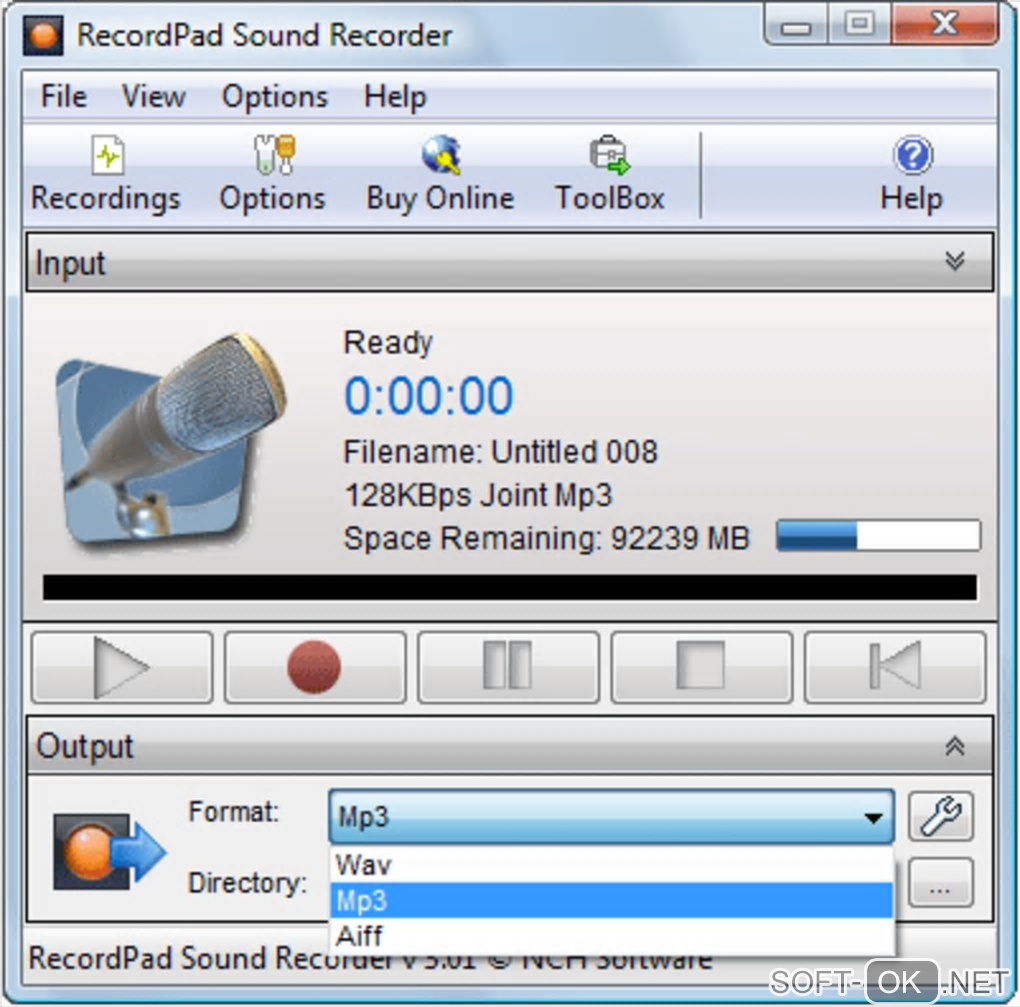The image size is (1020, 1007).
Task: Click the output record-arrow icon
Action: [x=109, y=851]
